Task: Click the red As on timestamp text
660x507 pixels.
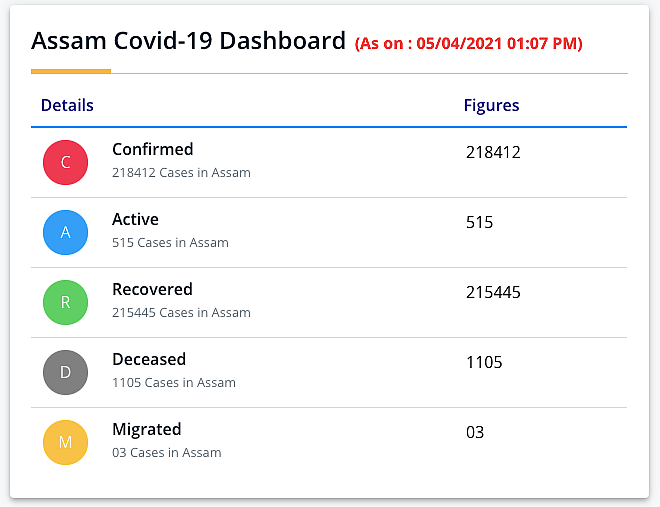Action: pos(468,43)
